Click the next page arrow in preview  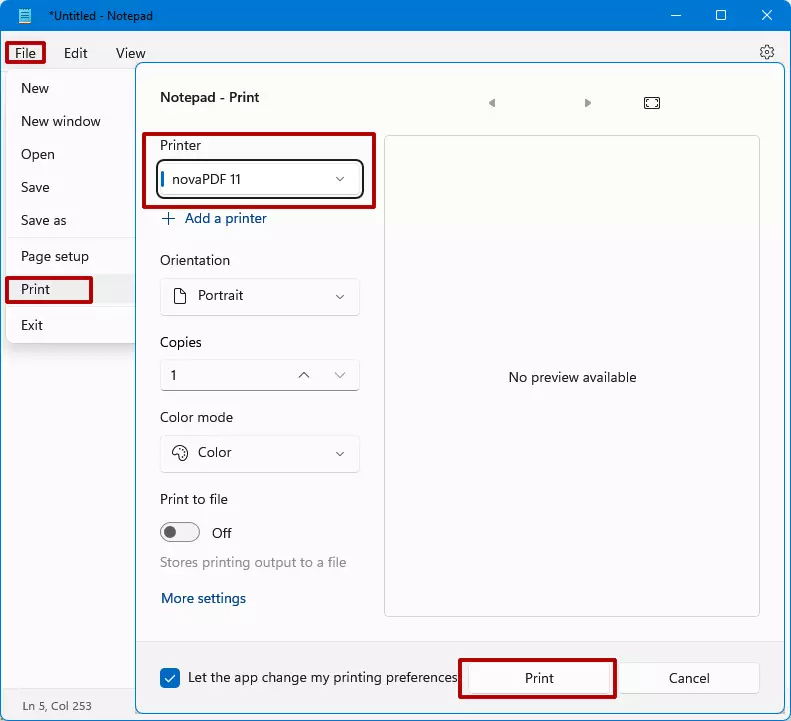pyautogui.click(x=588, y=103)
